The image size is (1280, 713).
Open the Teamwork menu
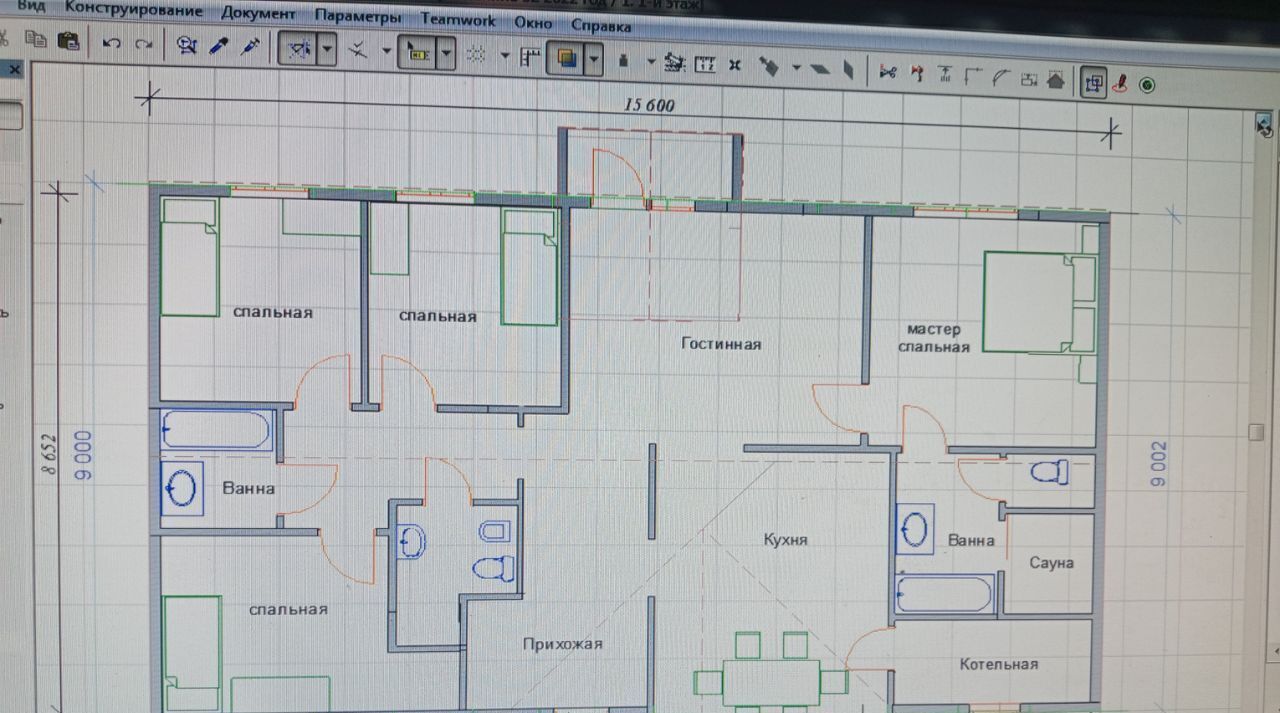click(457, 19)
